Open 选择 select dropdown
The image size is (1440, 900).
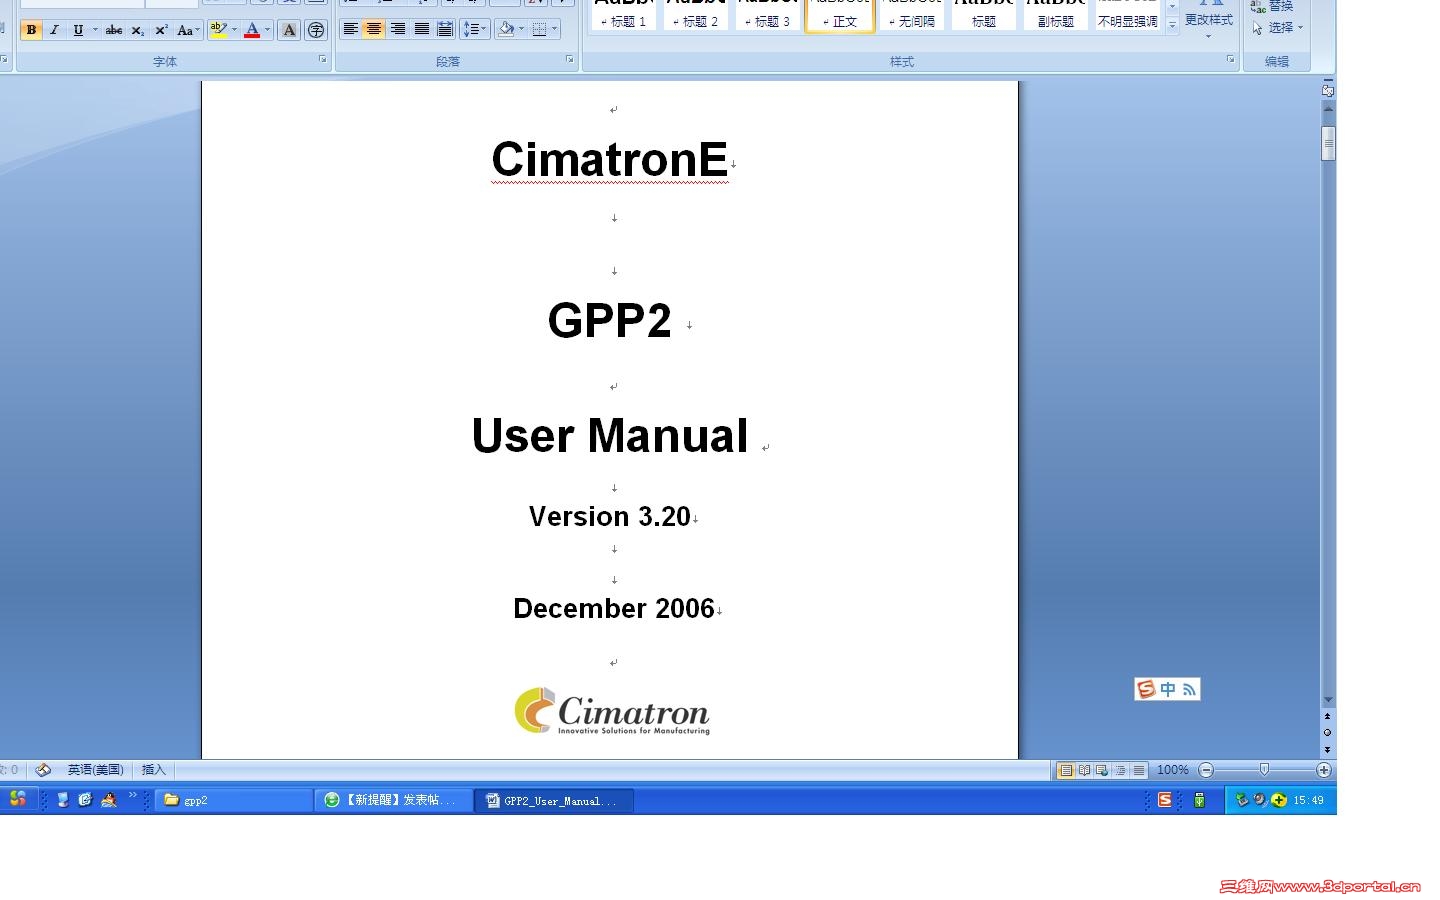tap(1278, 28)
